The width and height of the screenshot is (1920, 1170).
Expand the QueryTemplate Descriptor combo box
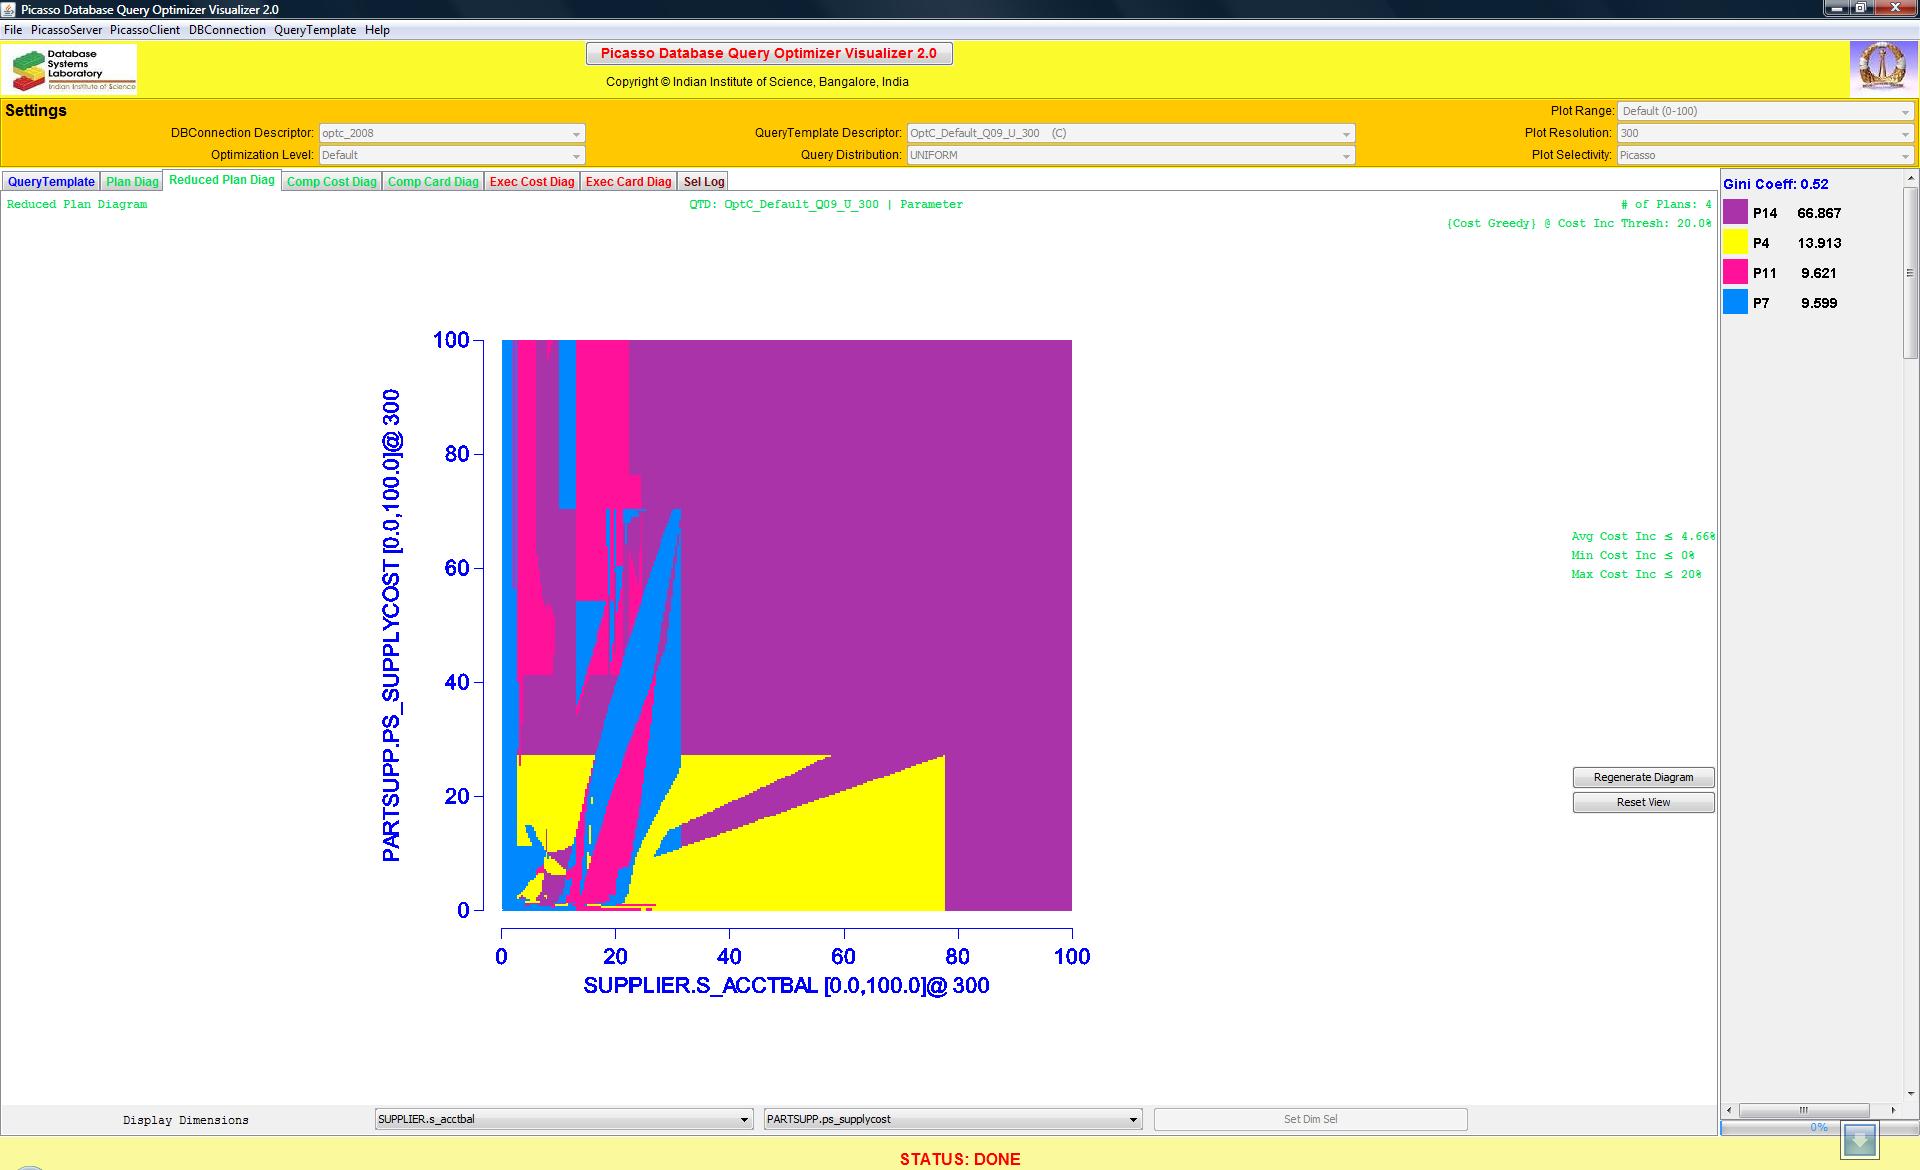pyautogui.click(x=1130, y=133)
